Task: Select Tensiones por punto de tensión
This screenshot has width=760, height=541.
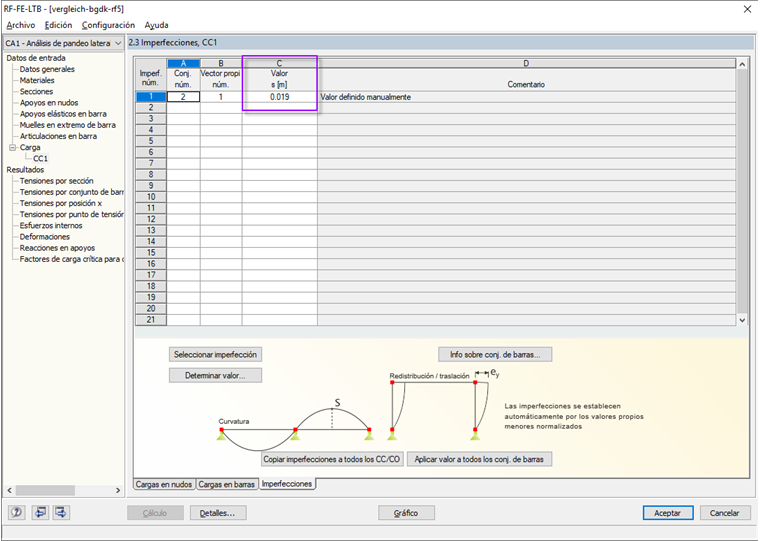Action: click(x=72, y=214)
